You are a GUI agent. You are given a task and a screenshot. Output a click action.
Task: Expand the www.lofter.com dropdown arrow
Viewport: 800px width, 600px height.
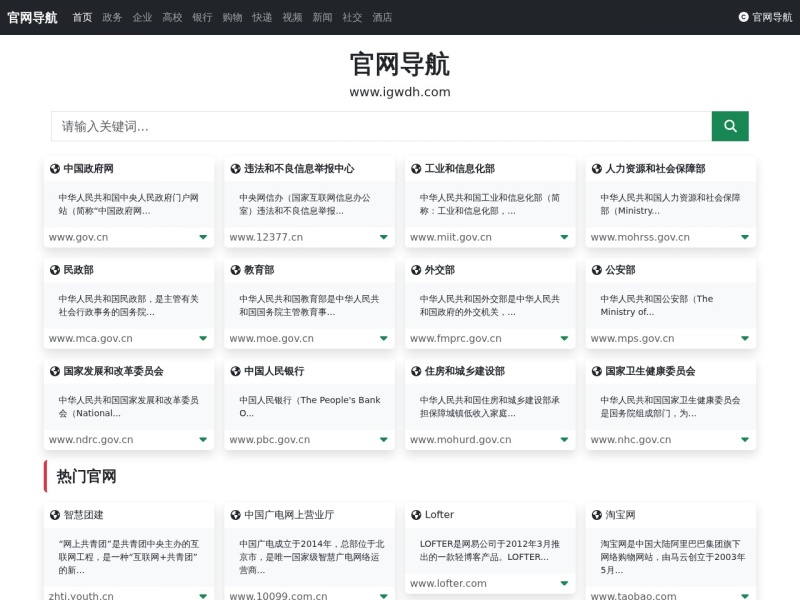tap(564, 583)
